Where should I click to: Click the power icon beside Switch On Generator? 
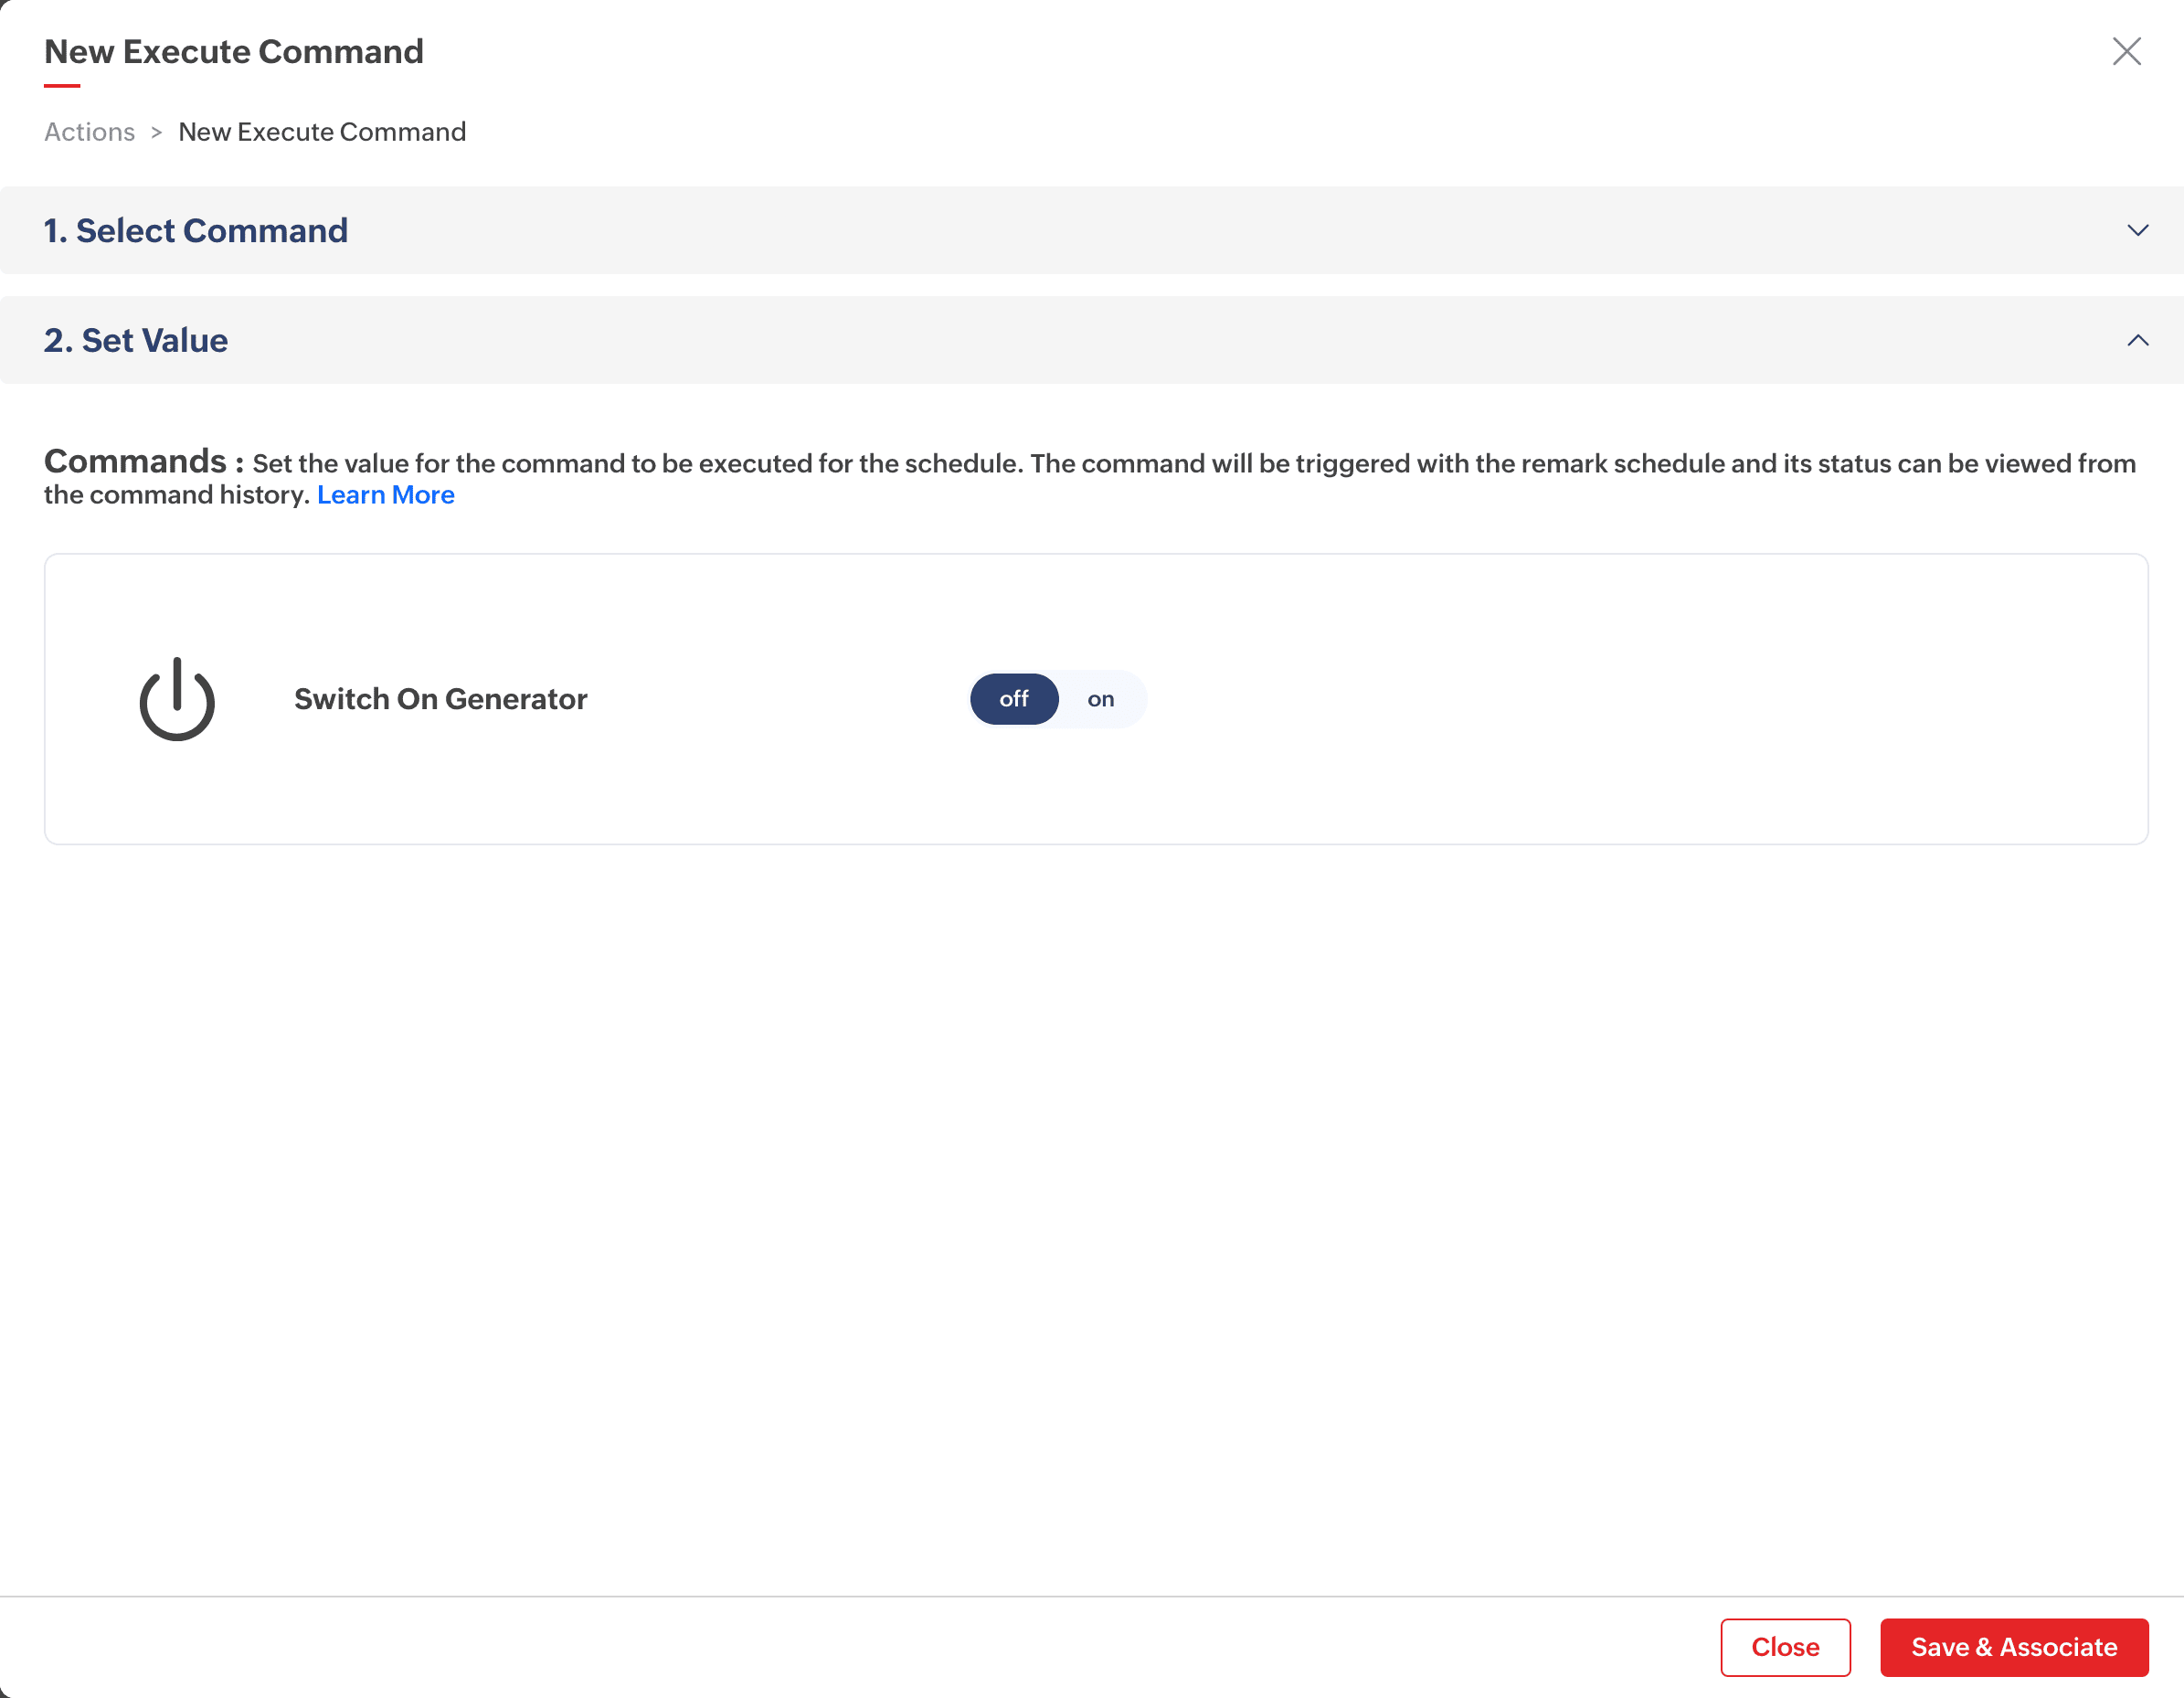coord(177,699)
